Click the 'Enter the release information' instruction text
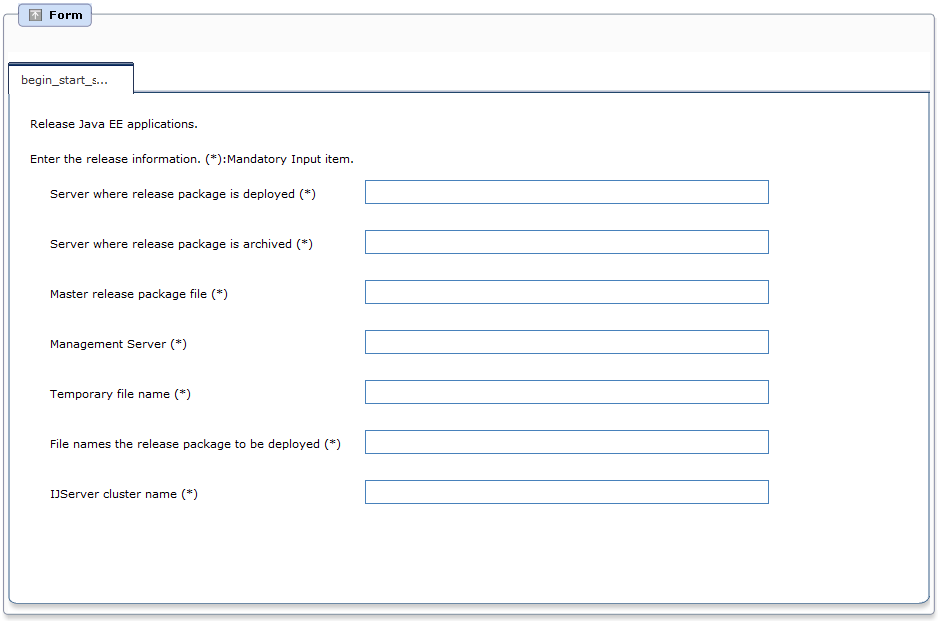 pyautogui.click(x=191, y=158)
